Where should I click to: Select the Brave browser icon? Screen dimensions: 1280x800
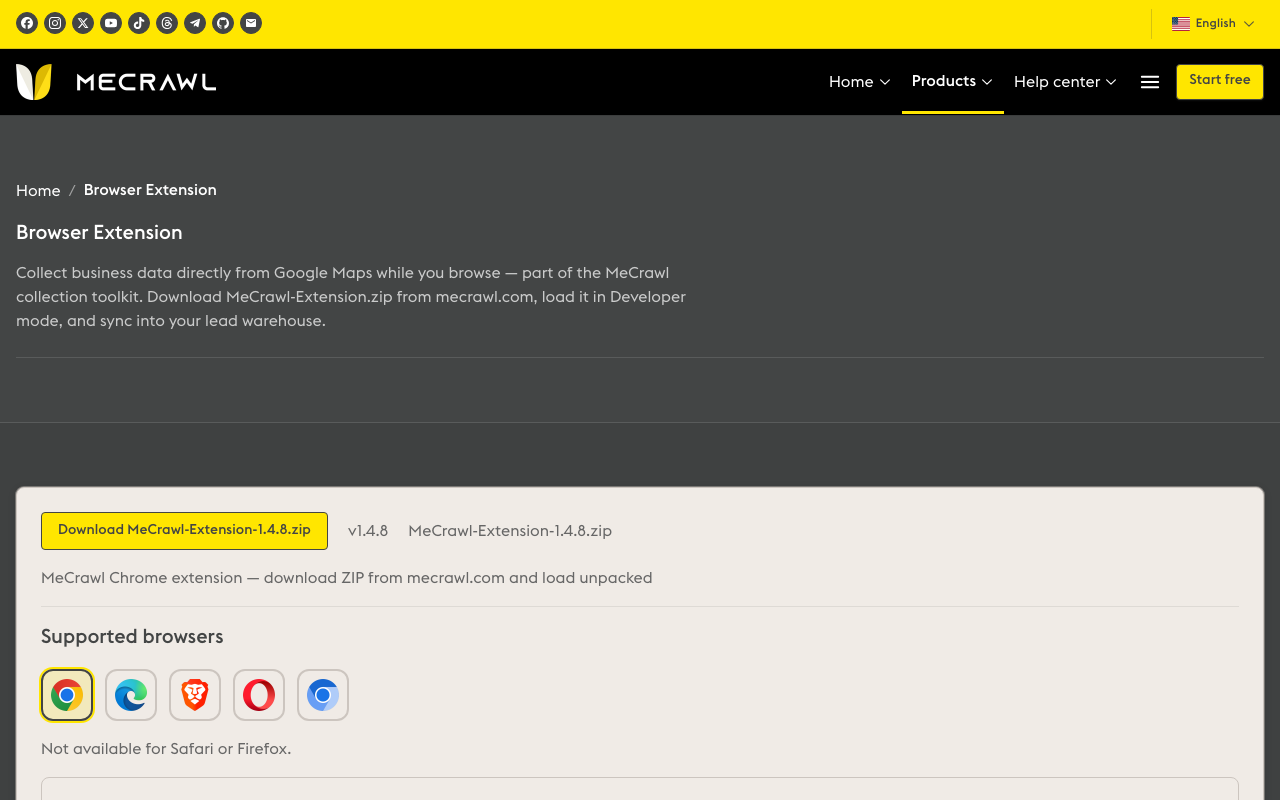coord(195,695)
